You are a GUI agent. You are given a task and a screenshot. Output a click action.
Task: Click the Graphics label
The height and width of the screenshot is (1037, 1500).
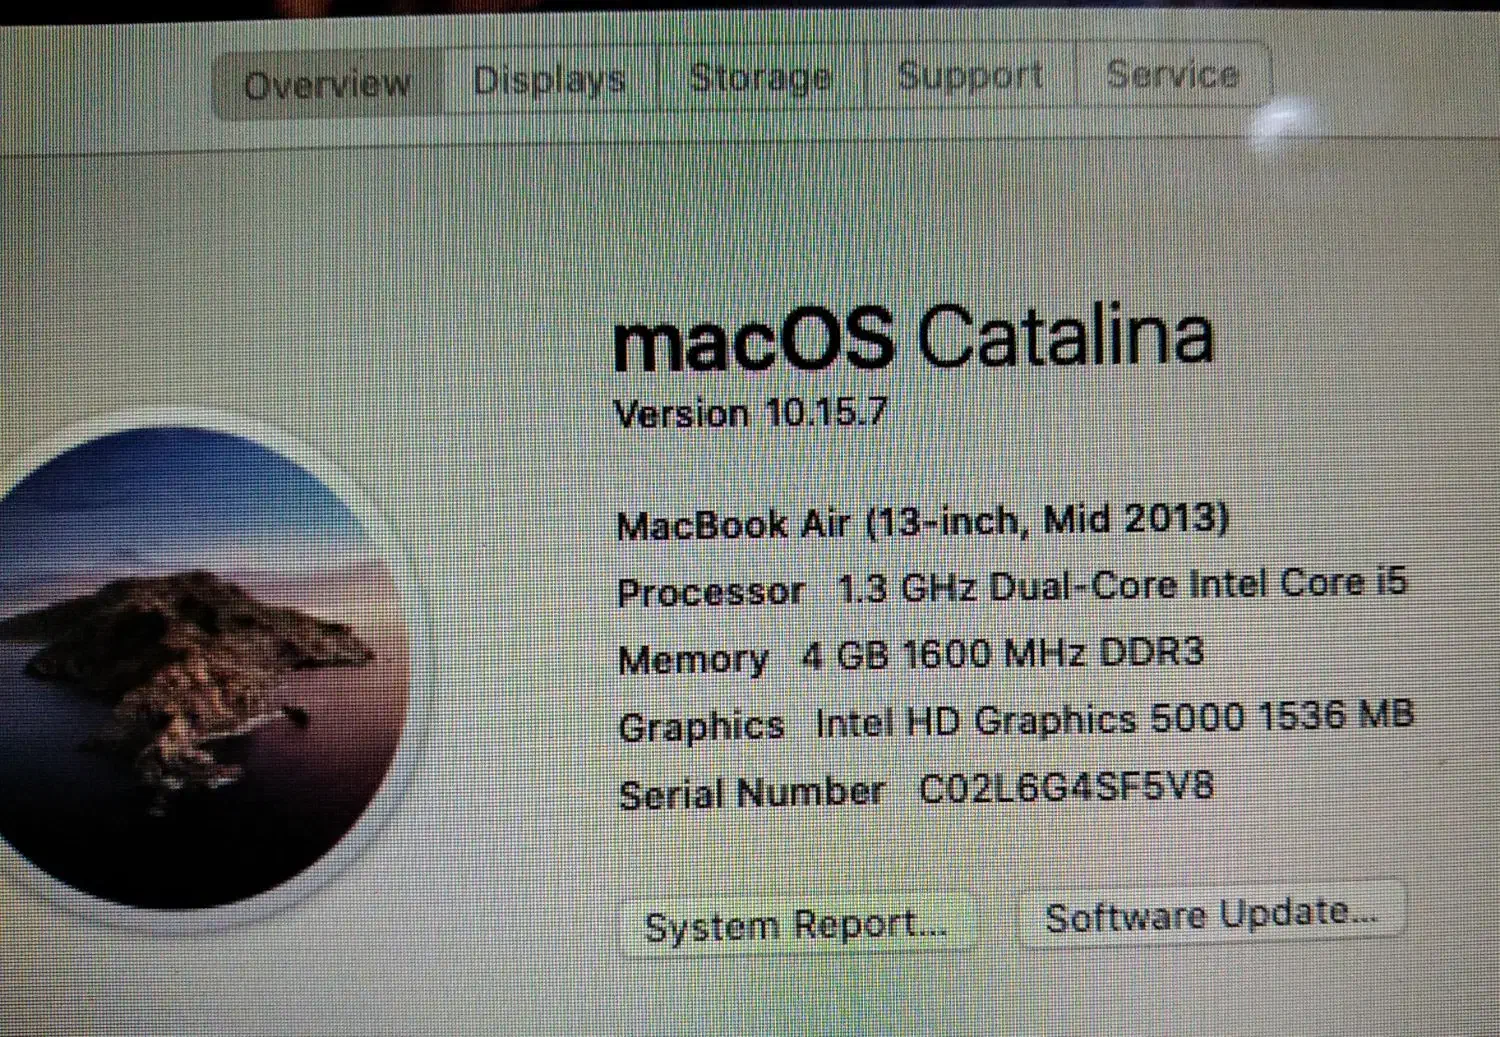click(701, 727)
